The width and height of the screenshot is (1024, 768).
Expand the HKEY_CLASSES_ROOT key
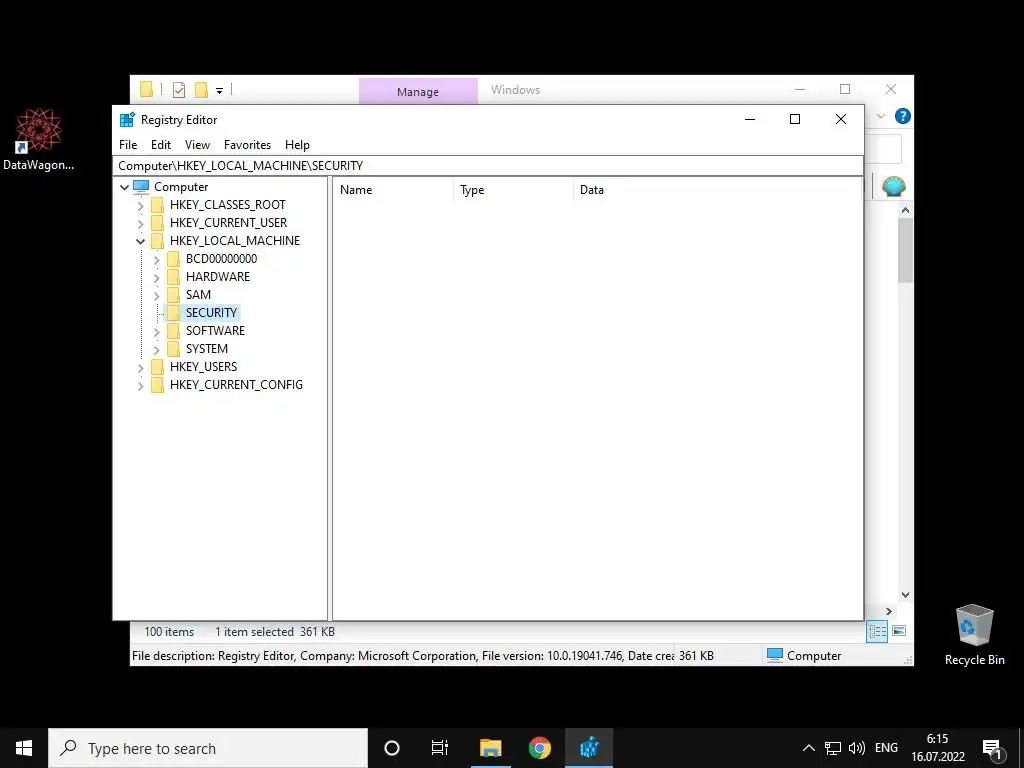point(140,206)
